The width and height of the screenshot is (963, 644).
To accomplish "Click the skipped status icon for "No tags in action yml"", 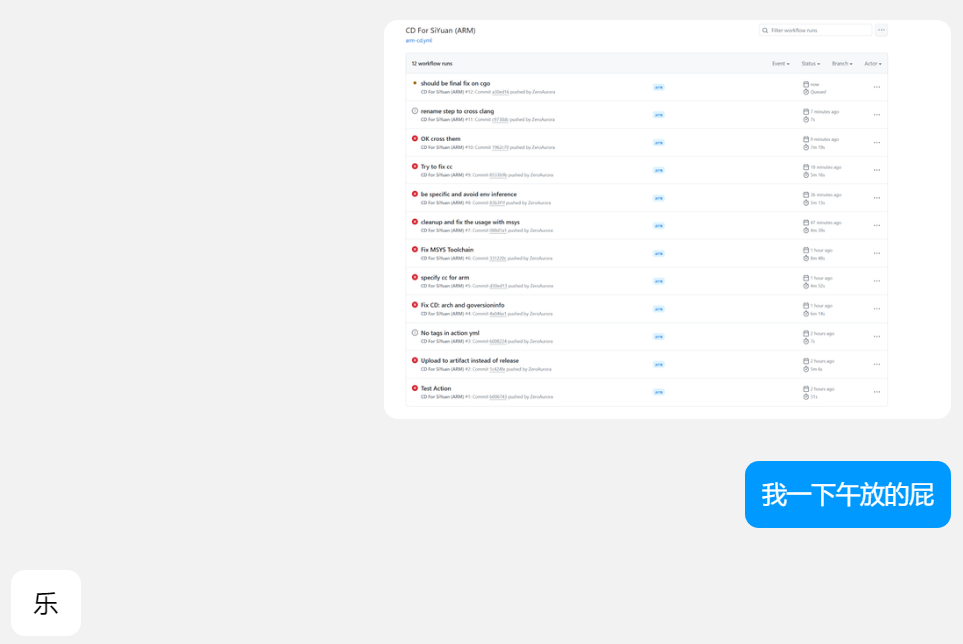I will tap(415, 333).
